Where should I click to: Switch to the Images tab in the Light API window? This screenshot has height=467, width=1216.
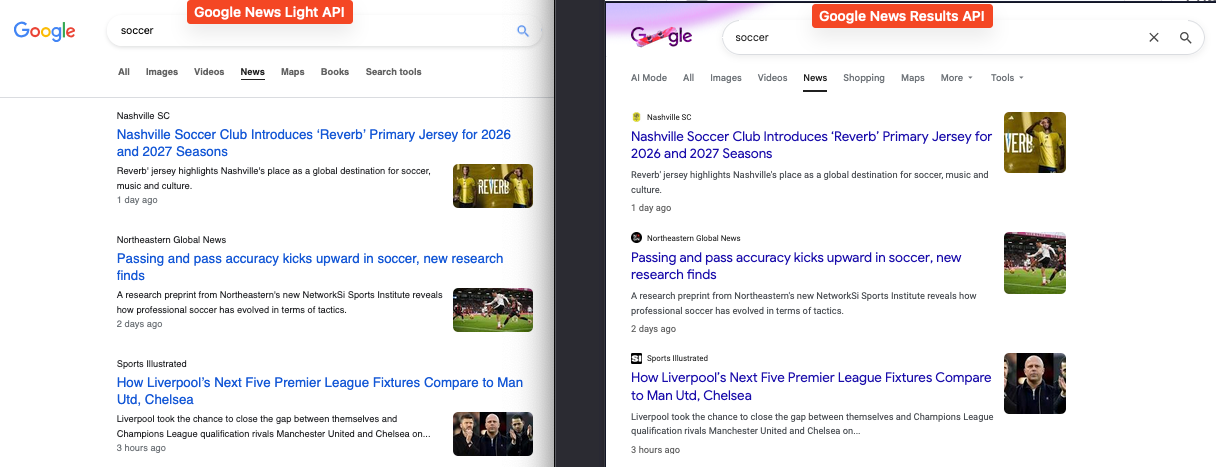(x=162, y=72)
